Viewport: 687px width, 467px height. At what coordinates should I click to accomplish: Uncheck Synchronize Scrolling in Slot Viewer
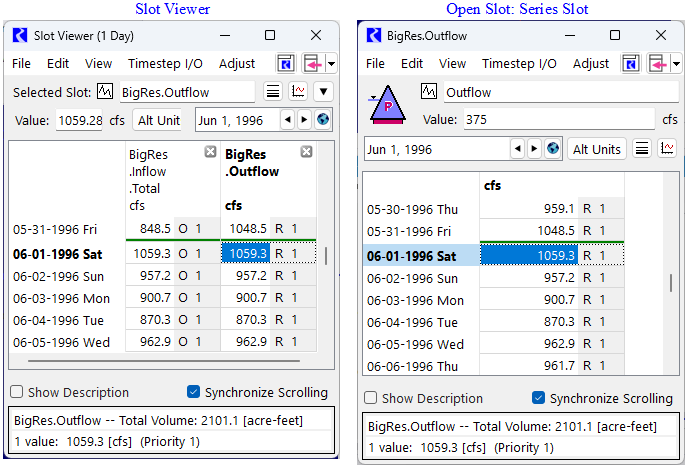coord(194,393)
